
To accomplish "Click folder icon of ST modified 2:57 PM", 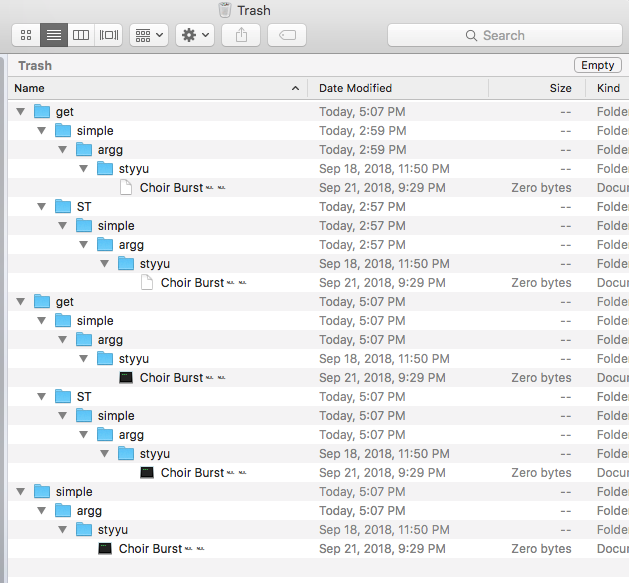I will click(63, 206).
